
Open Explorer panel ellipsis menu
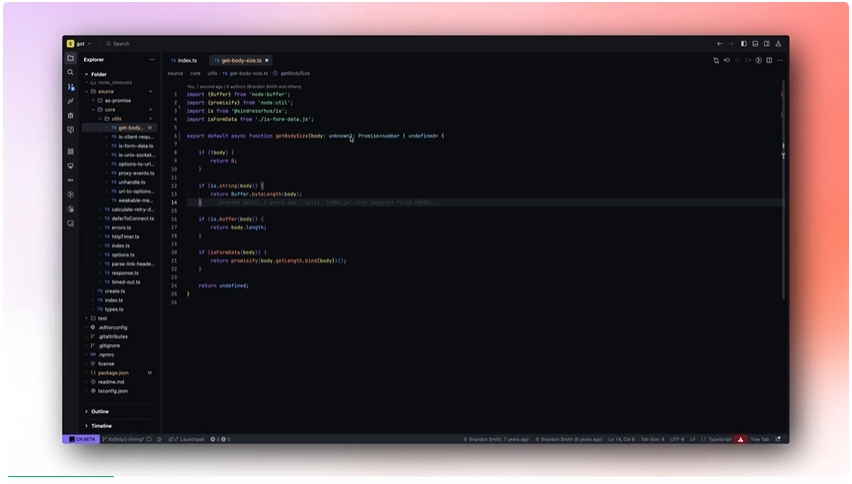(x=152, y=60)
